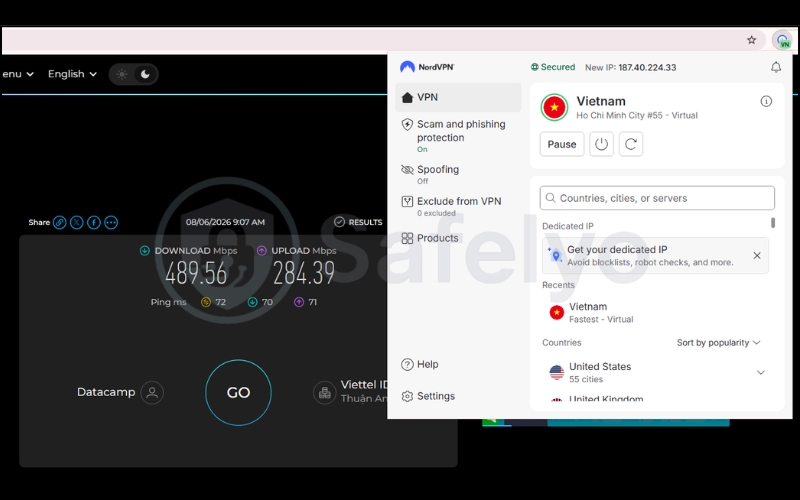Screen dimensions: 800x500
Task: Open the VPN tab in NordVPN sidebar
Action: 458,97
